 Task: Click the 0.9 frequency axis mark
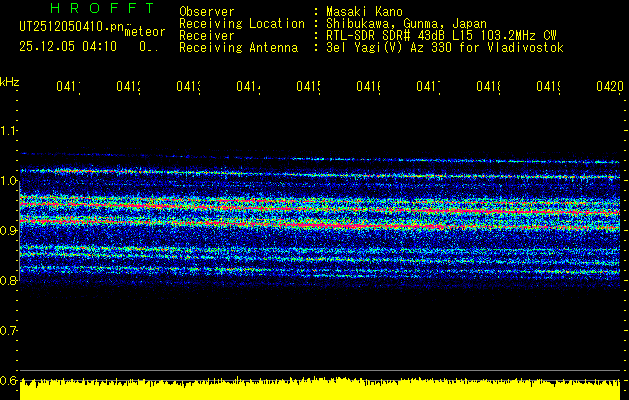(9, 230)
